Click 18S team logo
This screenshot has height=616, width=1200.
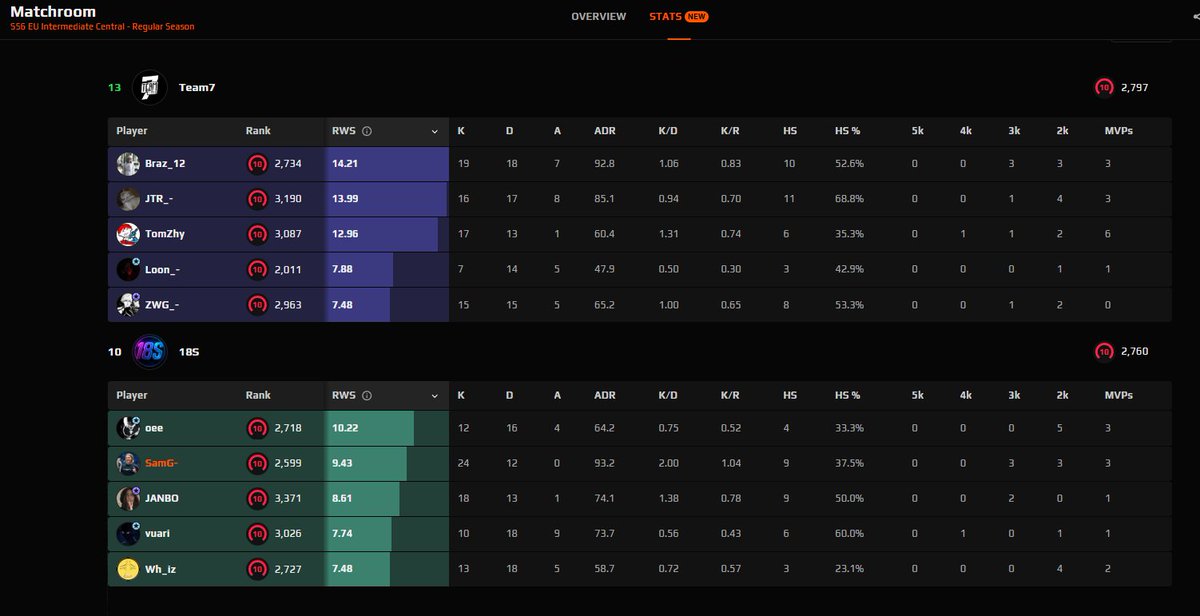[149, 352]
